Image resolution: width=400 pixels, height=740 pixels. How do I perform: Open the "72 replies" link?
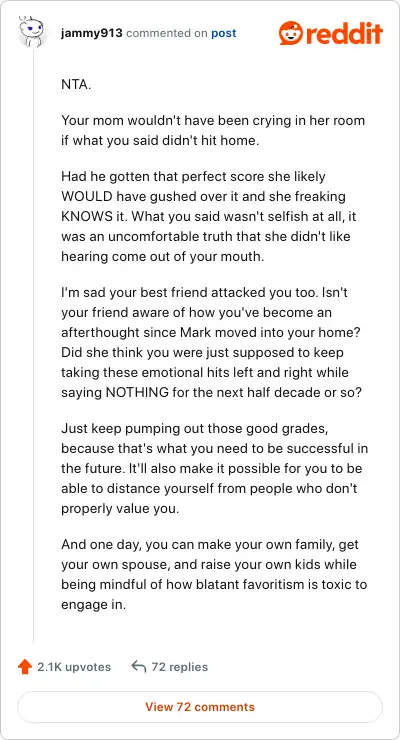click(179, 667)
